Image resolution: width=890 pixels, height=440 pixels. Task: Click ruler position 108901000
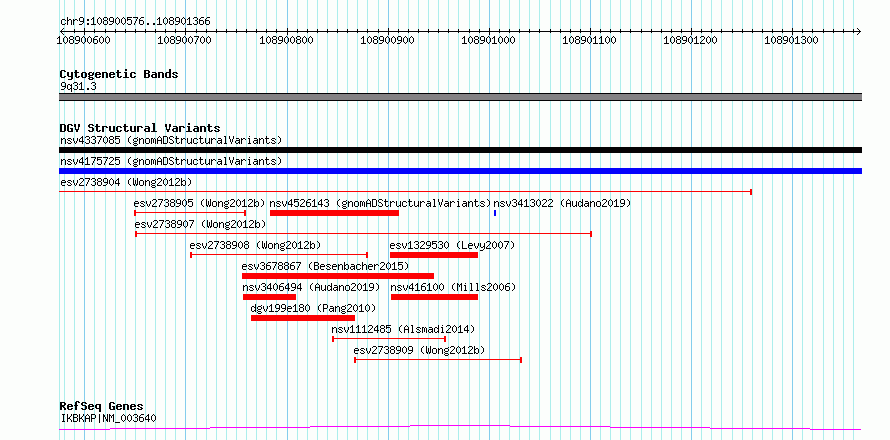coord(489,40)
